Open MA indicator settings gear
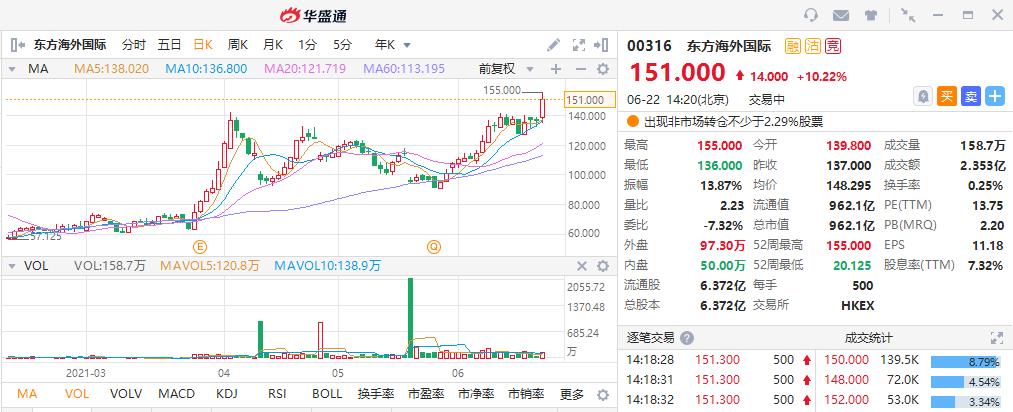 click(602, 69)
